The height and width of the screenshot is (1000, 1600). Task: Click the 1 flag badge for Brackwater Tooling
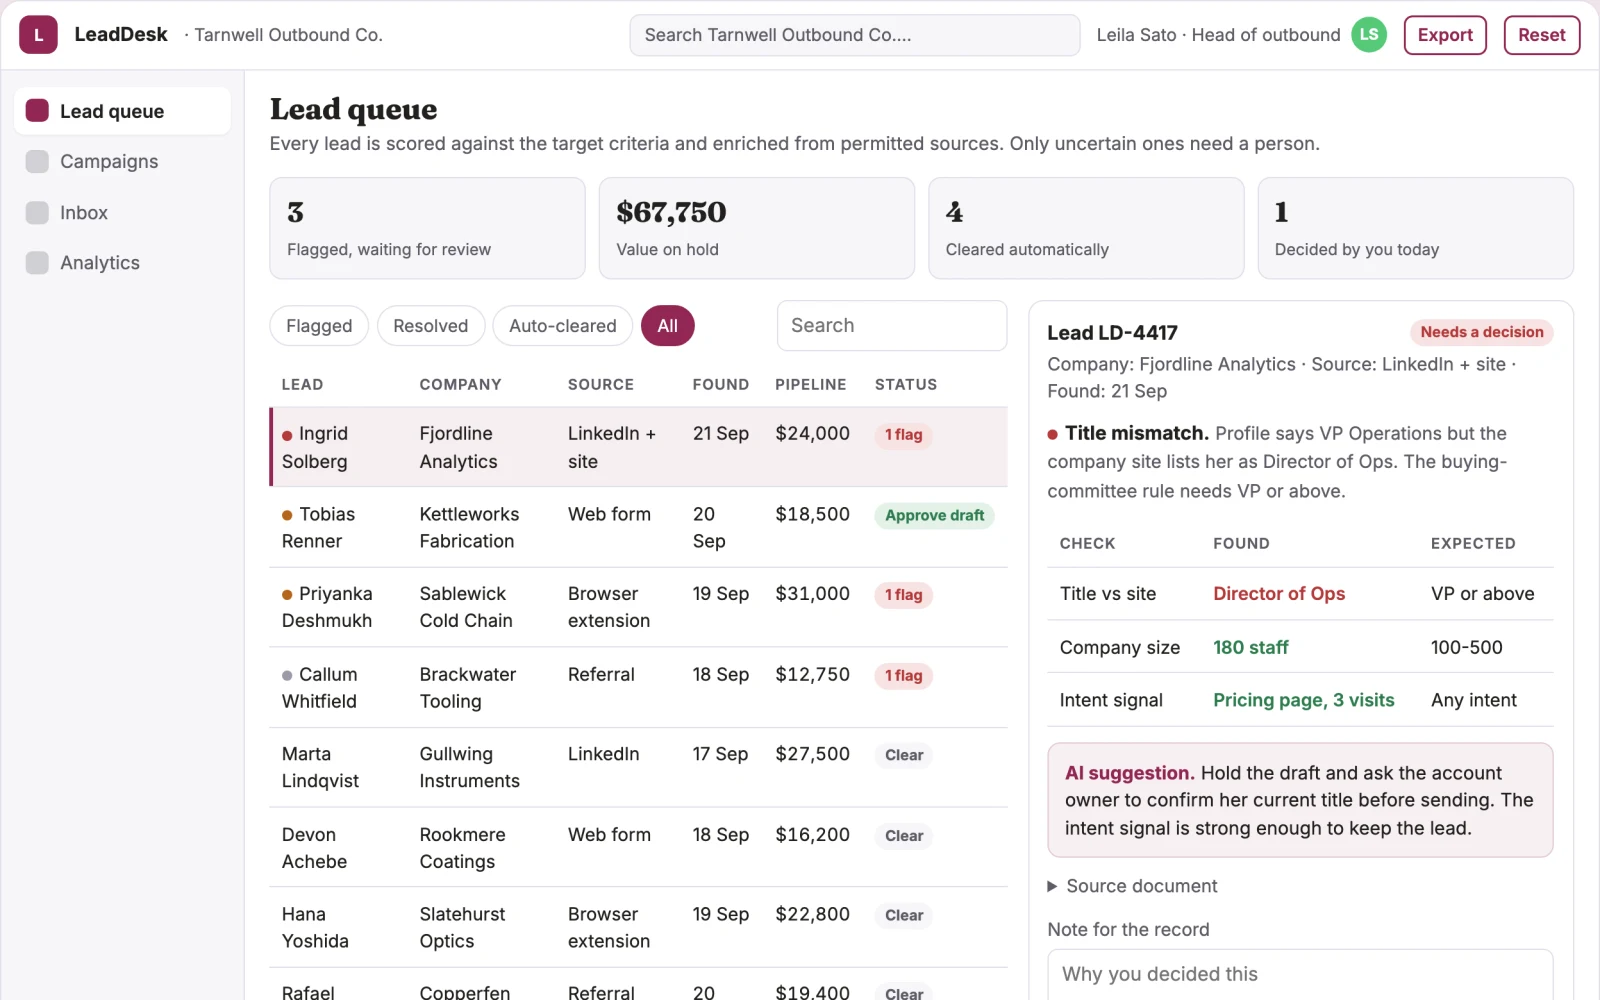(903, 676)
